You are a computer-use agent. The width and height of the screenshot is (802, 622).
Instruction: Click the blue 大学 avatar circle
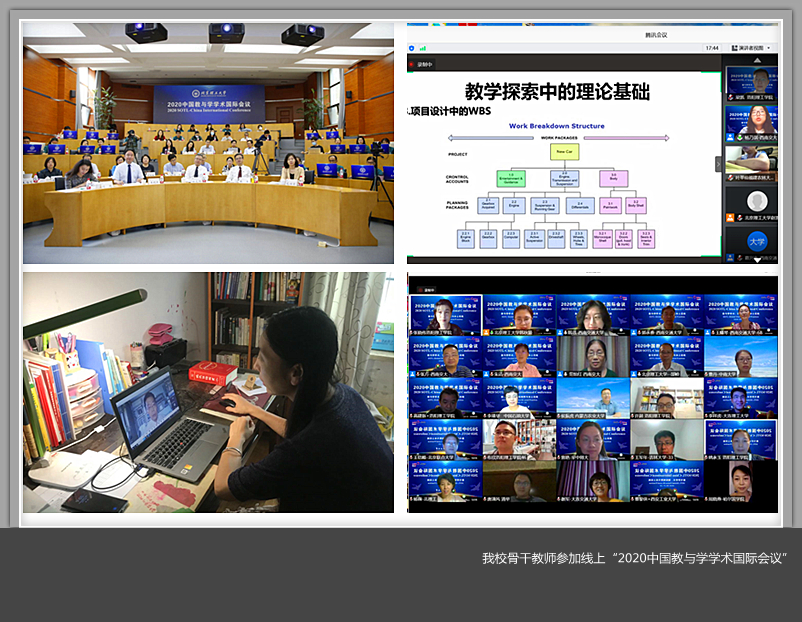coord(759,241)
